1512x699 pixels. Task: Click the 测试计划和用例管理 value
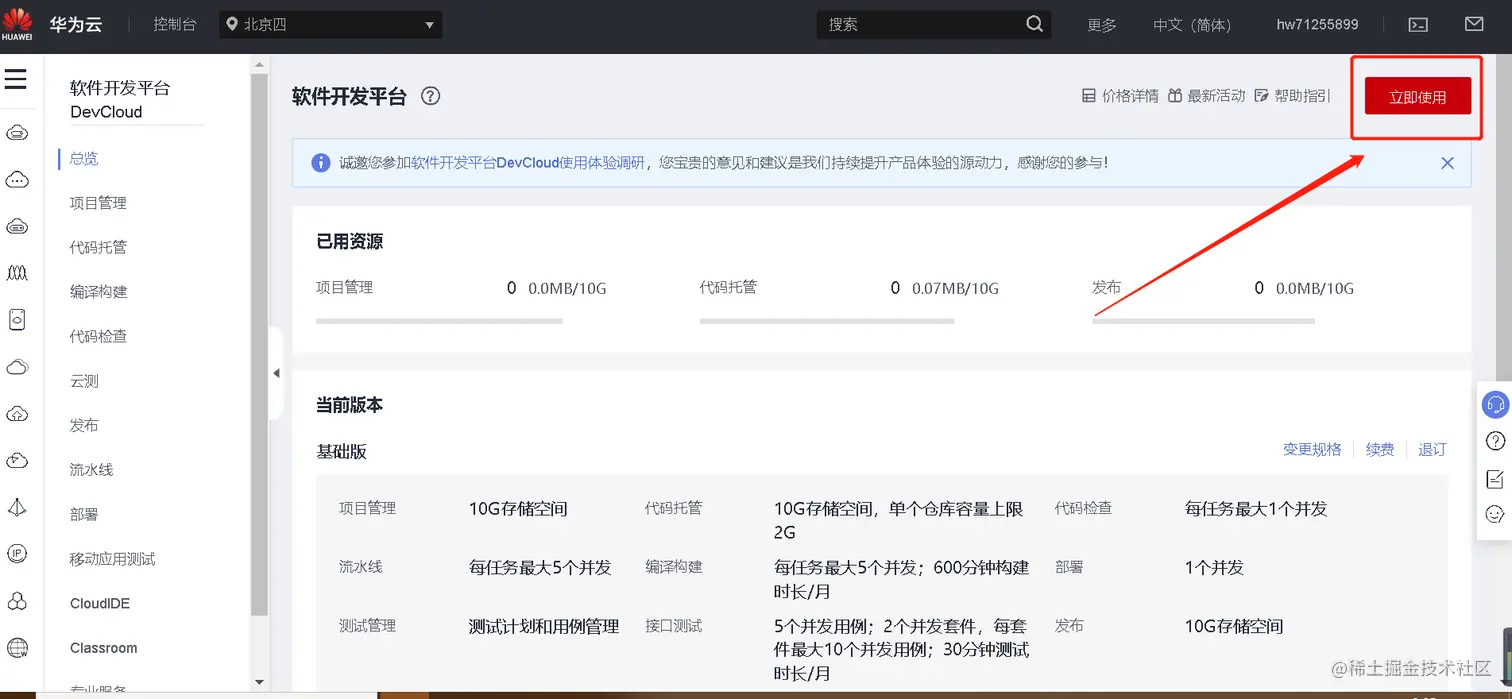[x=544, y=627]
